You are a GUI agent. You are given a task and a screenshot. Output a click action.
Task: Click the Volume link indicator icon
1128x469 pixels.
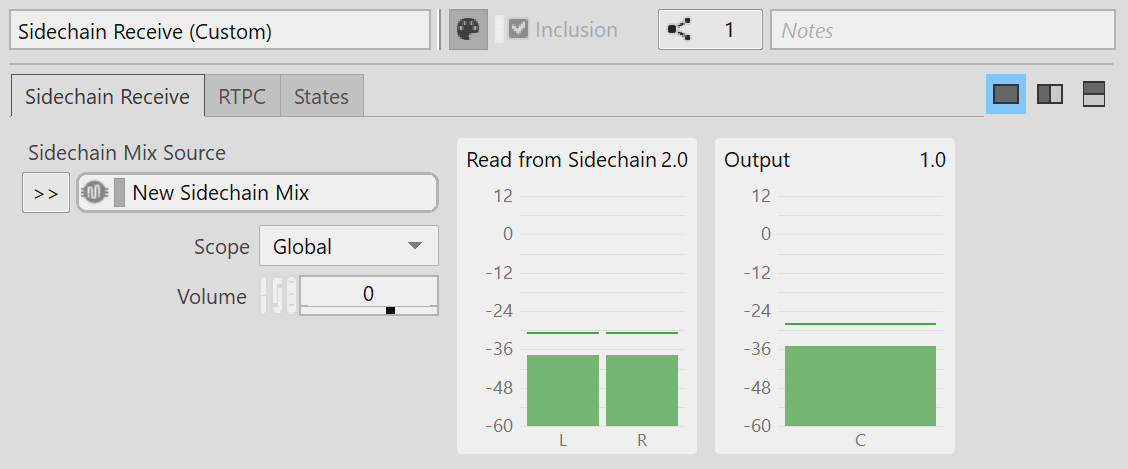click(x=277, y=296)
